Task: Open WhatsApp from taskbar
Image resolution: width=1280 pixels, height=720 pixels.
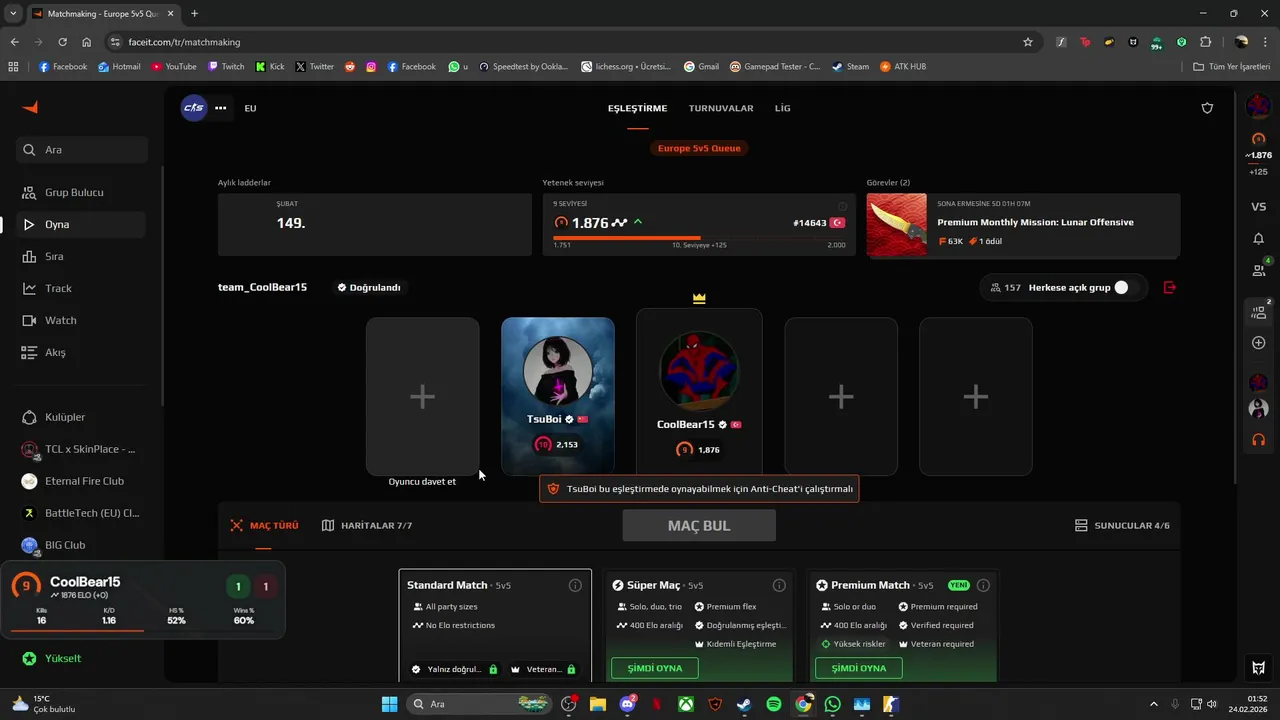Action: pos(833,704)
